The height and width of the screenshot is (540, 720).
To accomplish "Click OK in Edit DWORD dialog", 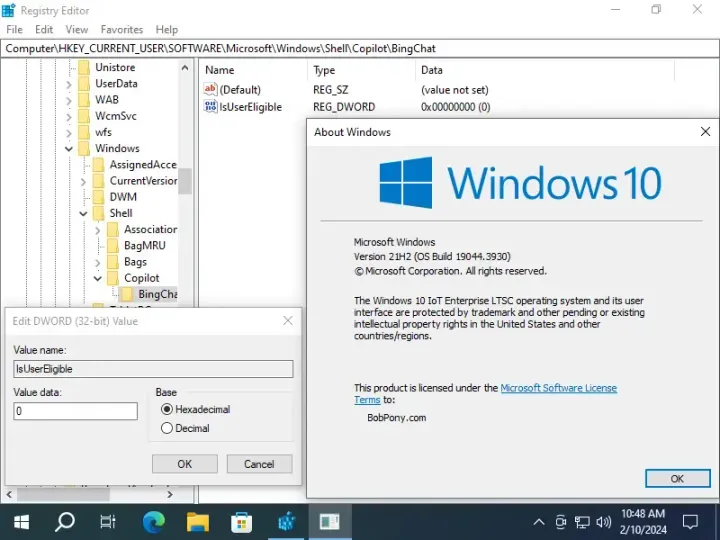I will (184, 464).
